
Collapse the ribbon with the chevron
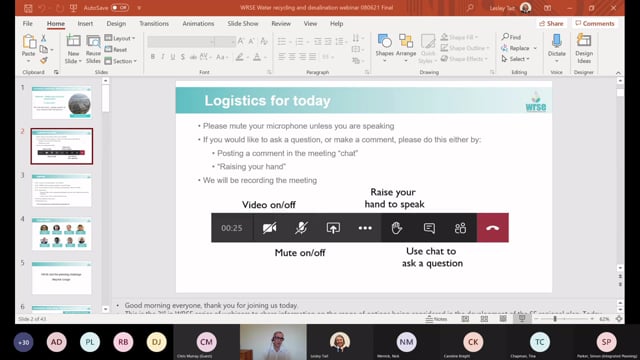[618, 73]
